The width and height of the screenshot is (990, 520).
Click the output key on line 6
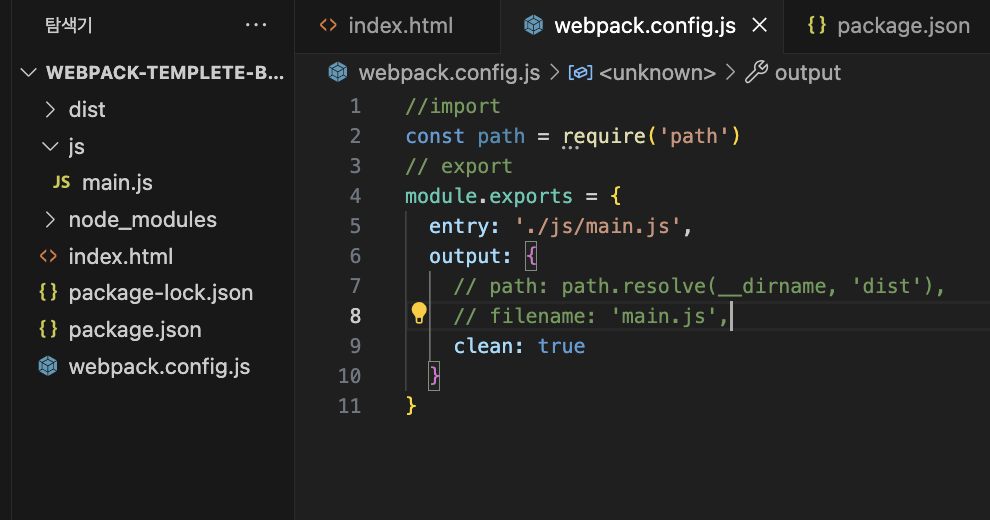463,256
